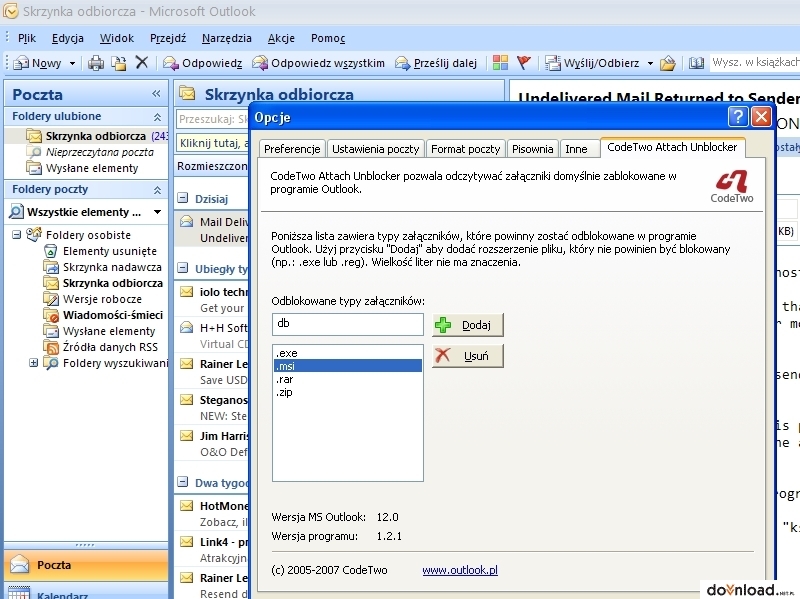The height and width of the screenshot is (599, 800).
Task: Collapse the Ubiegły tydzień message group
Action: [x=182, y=268]
